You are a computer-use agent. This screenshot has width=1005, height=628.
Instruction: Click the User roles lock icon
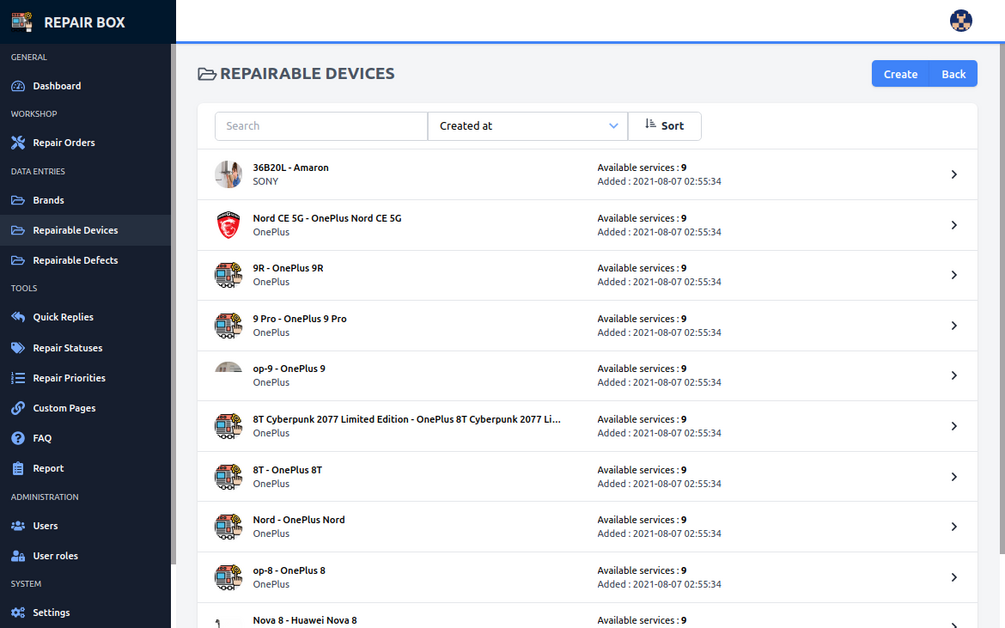pyautogui.click(x=18, y=556)
